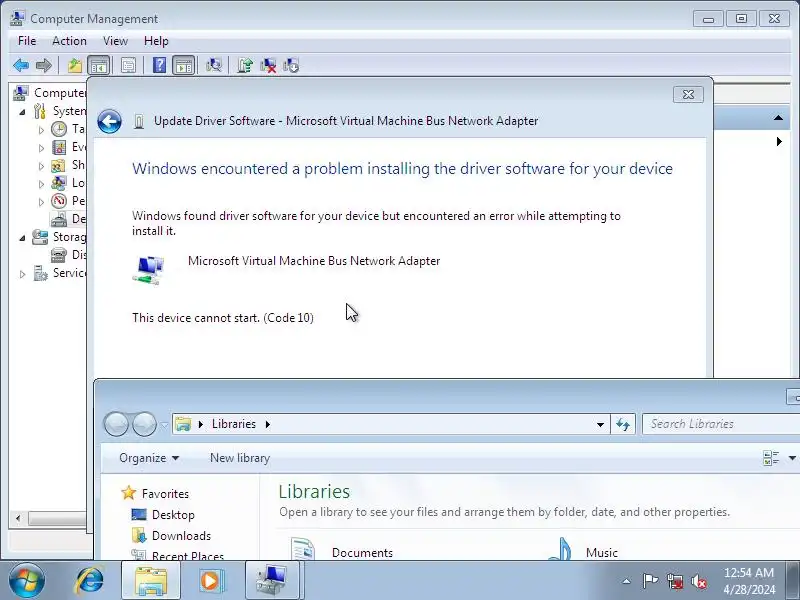Screen dimensions: 800x600
Task: Open the Action menu
Action: pos(69,41)
